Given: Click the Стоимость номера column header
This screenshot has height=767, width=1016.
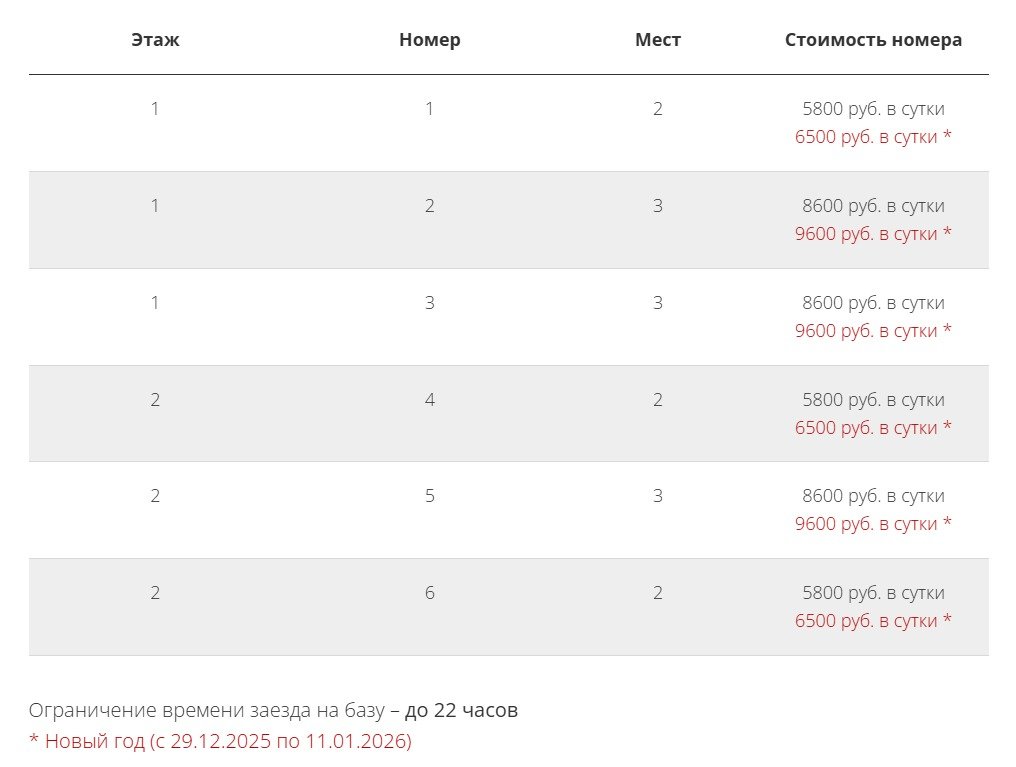Looking at the screenshot, I should point(873,40).
